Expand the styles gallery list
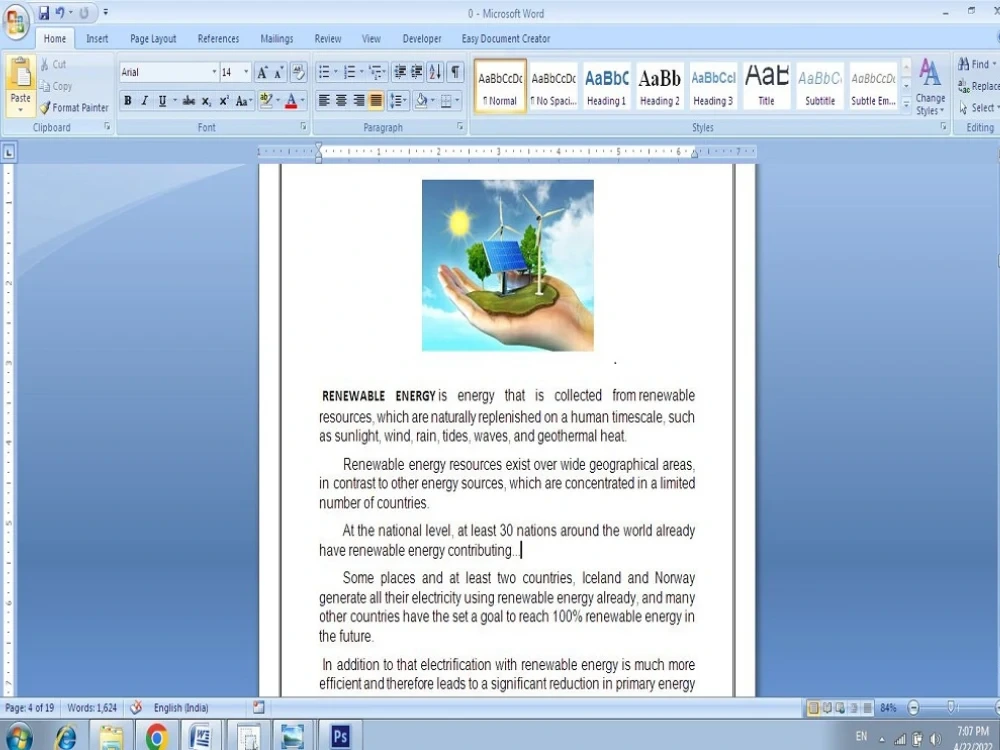 click(906, 104)
